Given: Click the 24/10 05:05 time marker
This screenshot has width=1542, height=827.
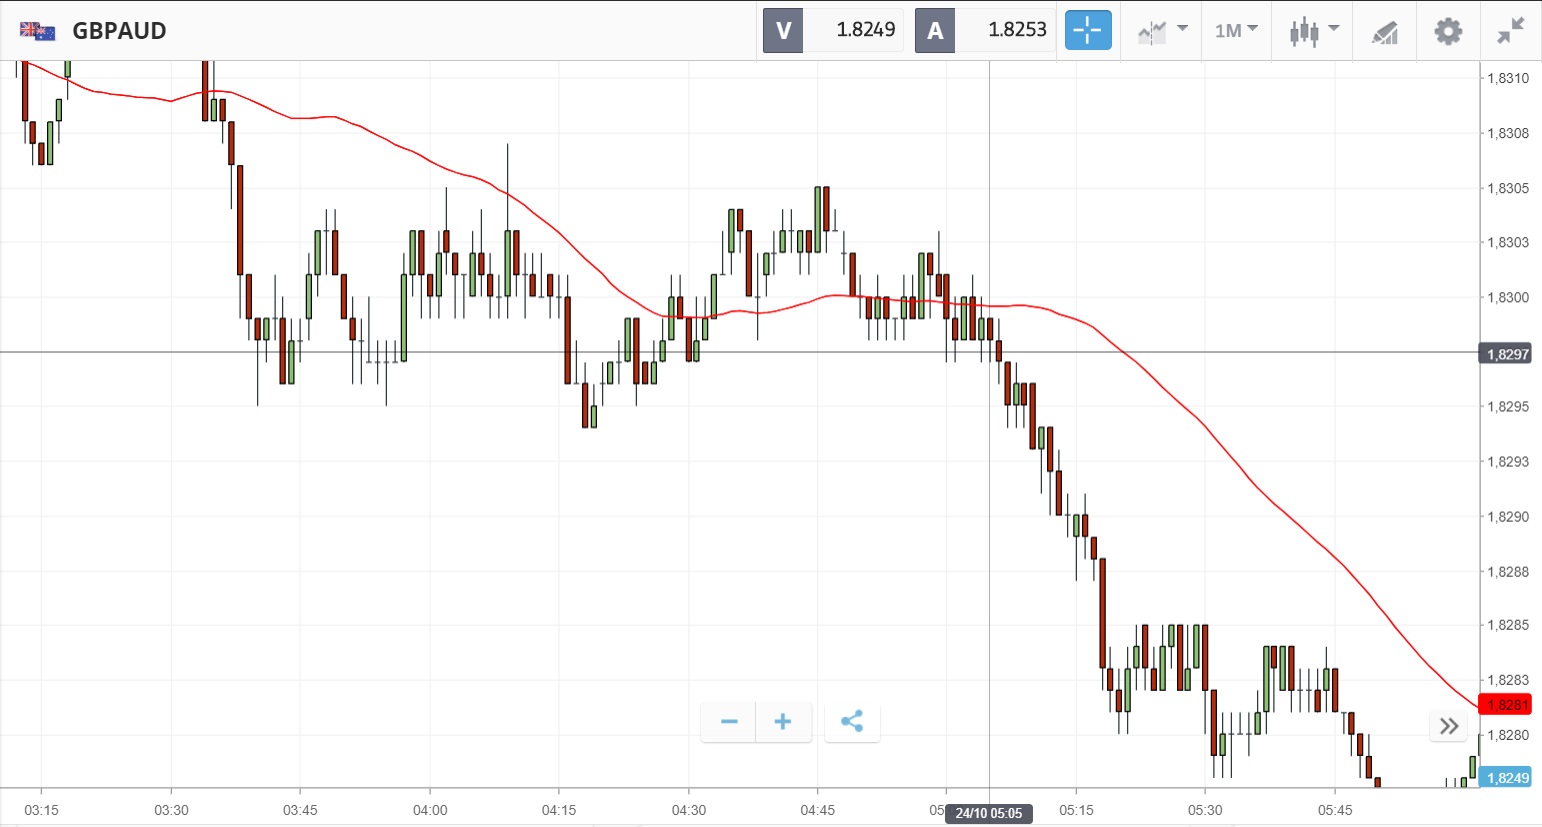Looking at the screenshot, I should coord(988,813).
